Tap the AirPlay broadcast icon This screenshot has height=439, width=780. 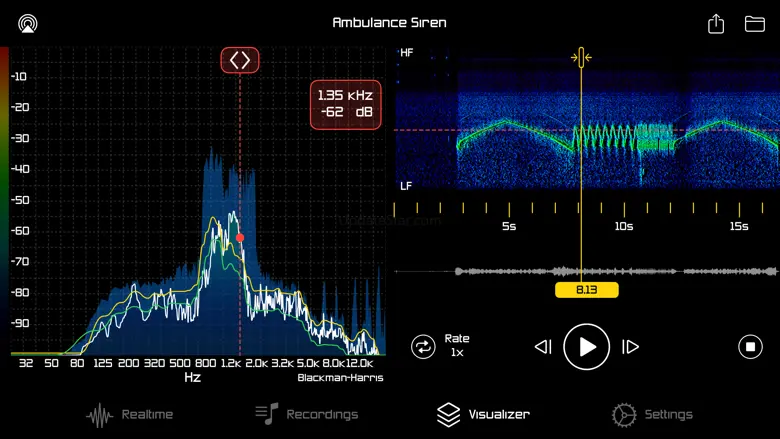click(x=28, y=23)
